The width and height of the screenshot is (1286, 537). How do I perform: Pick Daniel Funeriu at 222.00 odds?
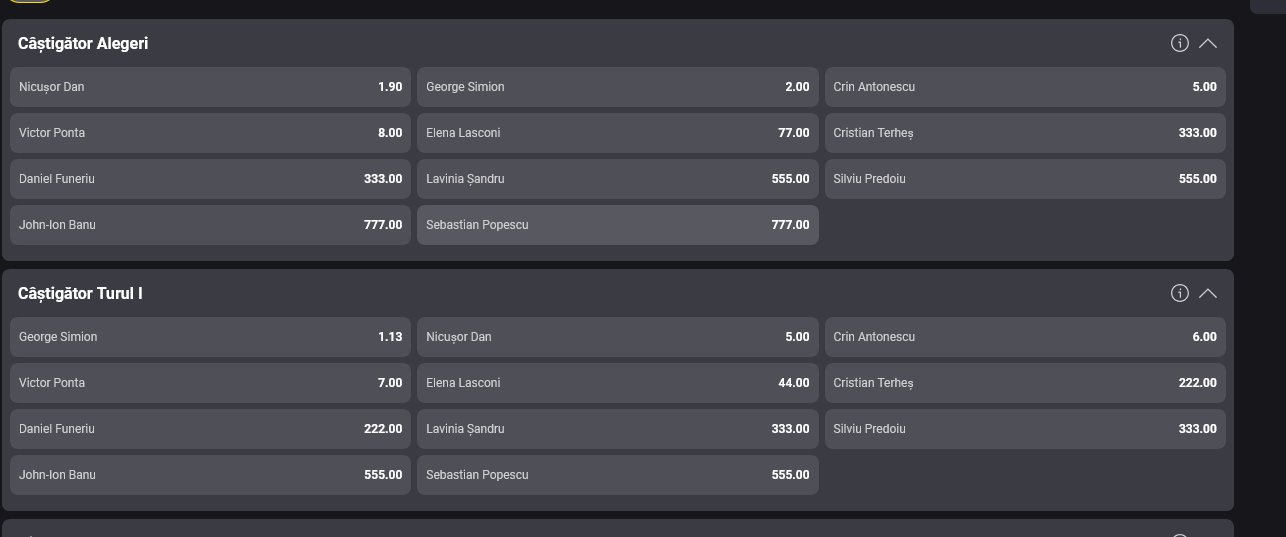click(x=210, y=429)
